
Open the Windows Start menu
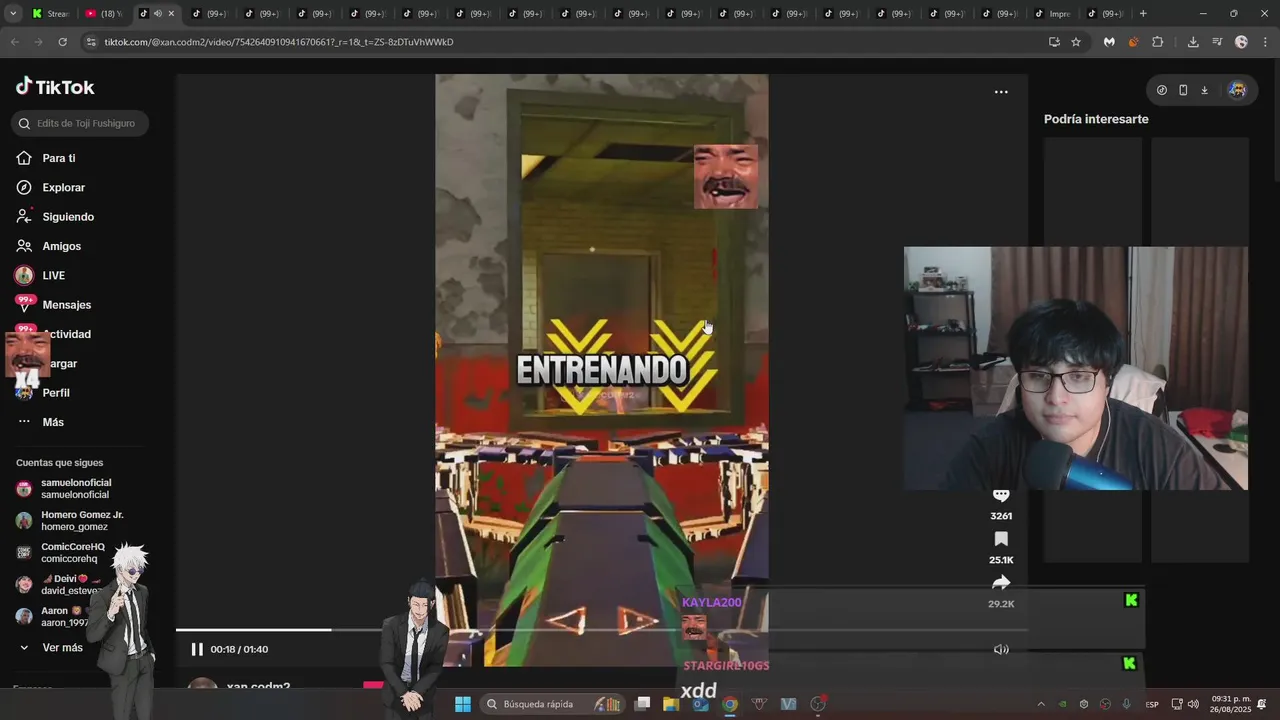[x=463, y=704]
